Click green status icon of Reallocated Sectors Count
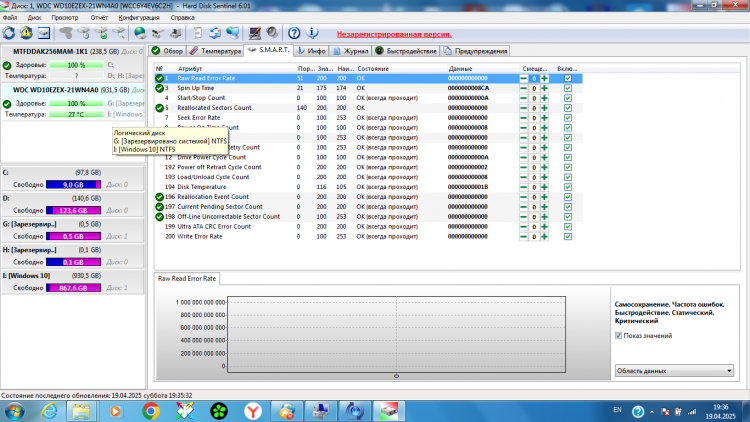The image size is (750, 422). 159,108
